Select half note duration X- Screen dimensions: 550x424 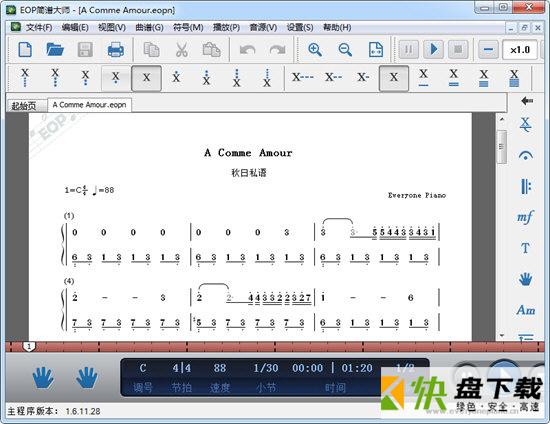click(x=363, y=77)
